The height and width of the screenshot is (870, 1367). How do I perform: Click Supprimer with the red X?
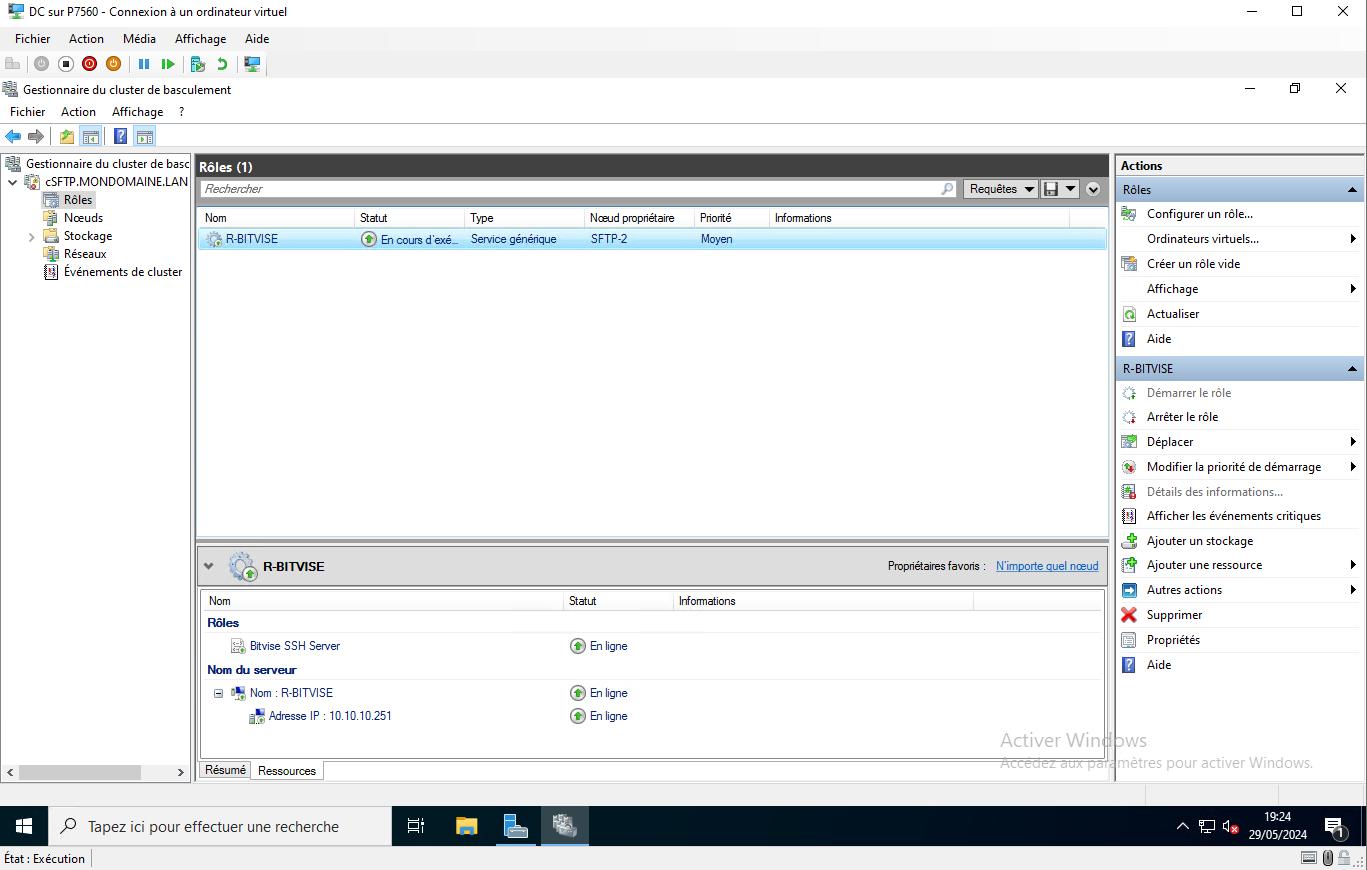[1174, 615]
